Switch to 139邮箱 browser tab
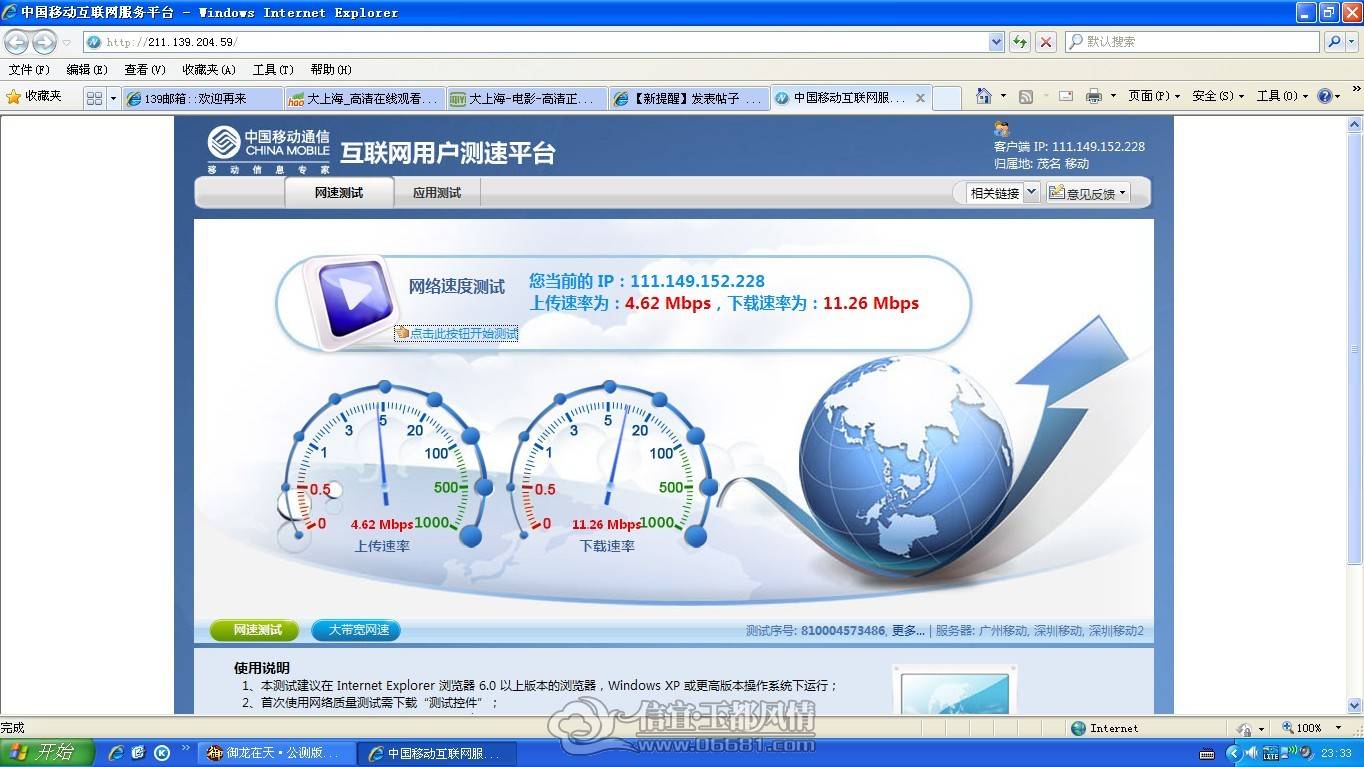The image size is (1364, 767). click(203, 98)
